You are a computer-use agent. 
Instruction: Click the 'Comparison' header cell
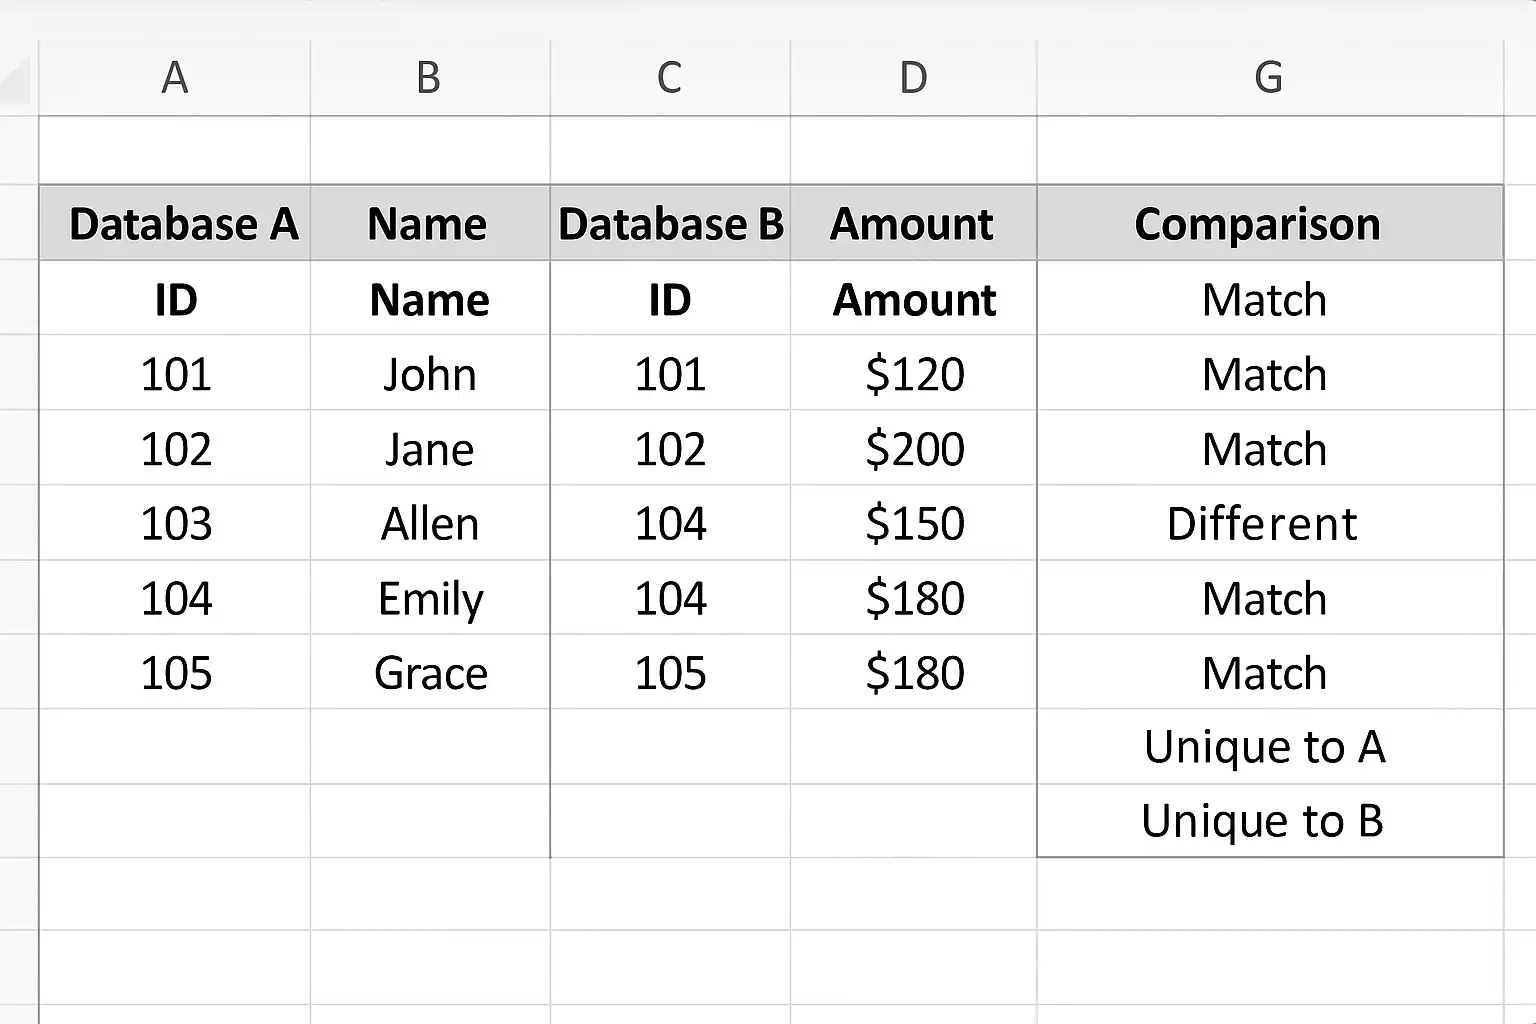[x=1270, y=223]
